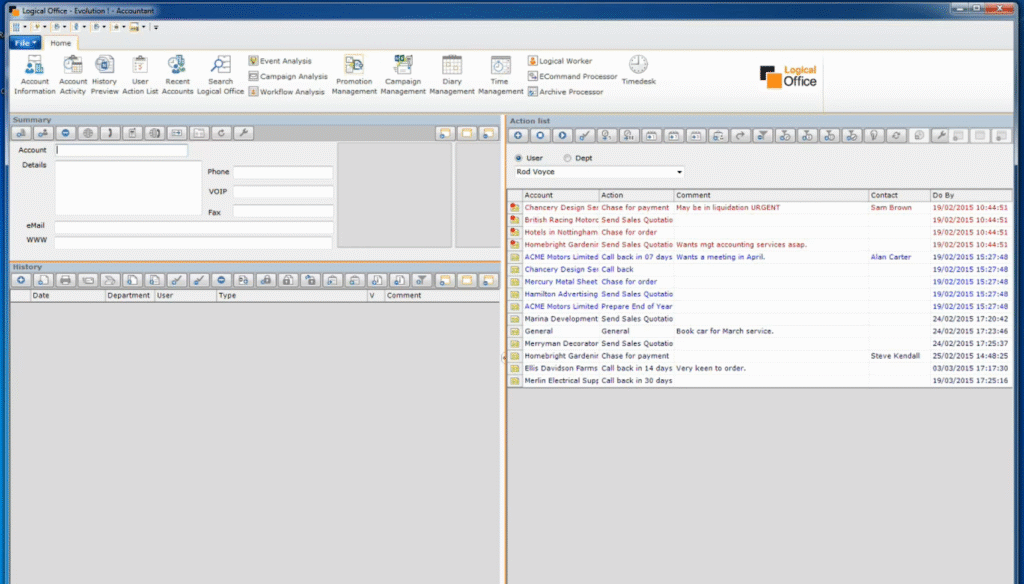Open Workflow Analysis
The width and height of the screenshot is (1024, 584).
(x=286, y=92)
